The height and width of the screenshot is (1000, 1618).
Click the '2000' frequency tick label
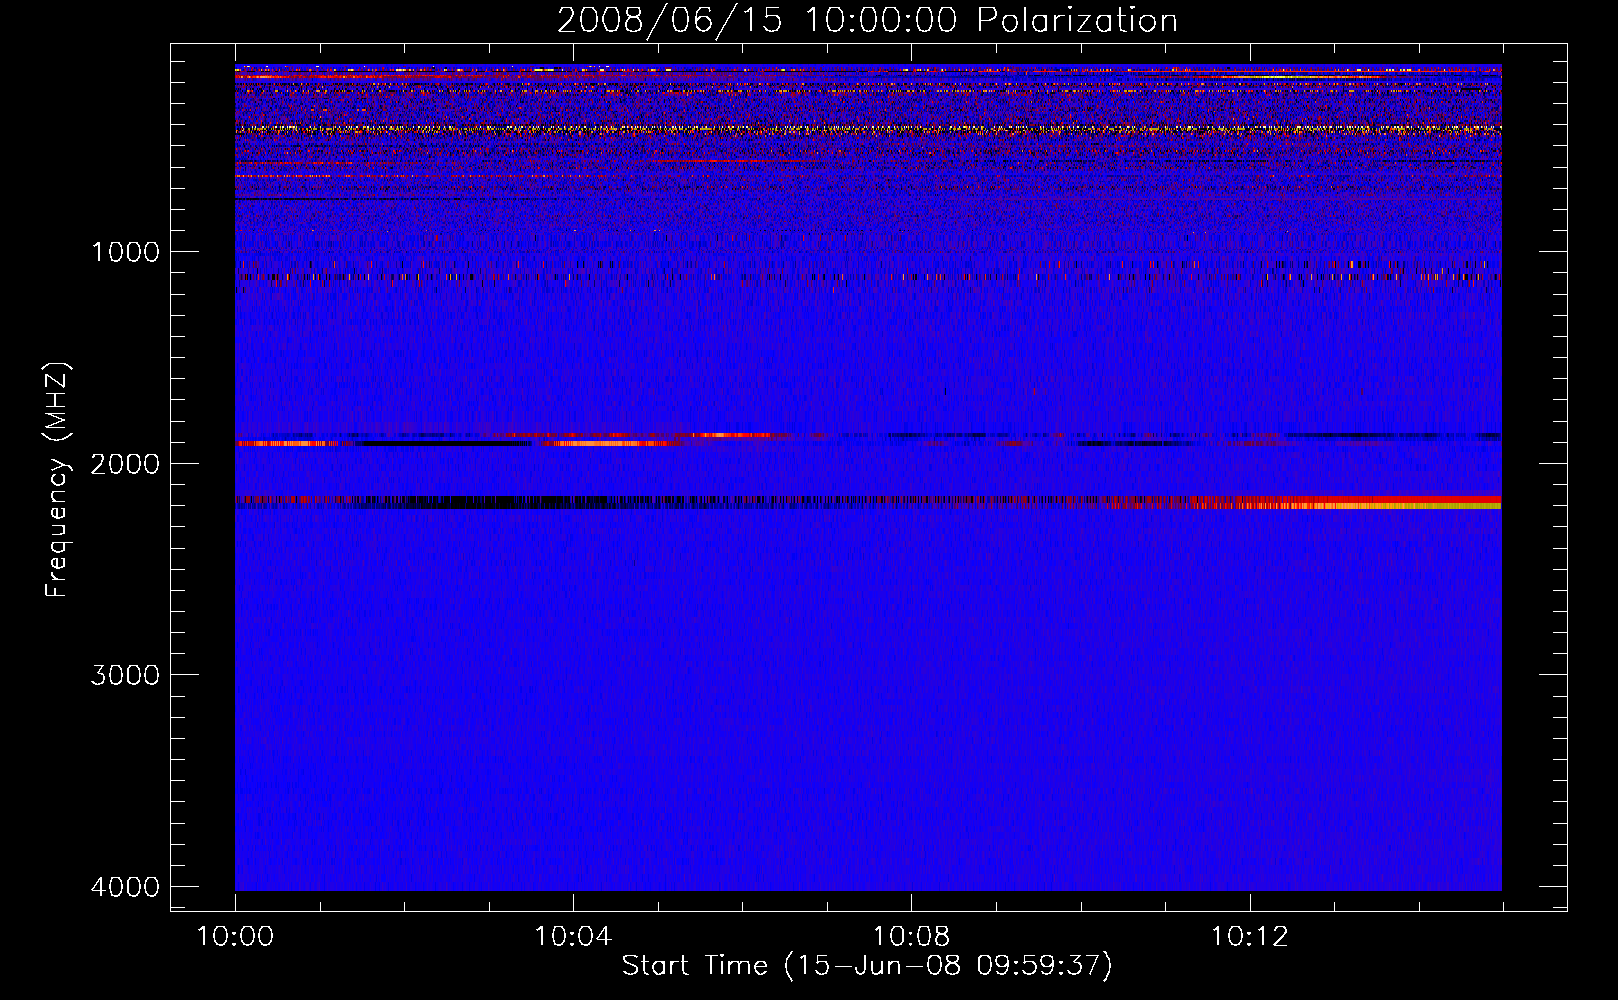(x=125, y=464)
